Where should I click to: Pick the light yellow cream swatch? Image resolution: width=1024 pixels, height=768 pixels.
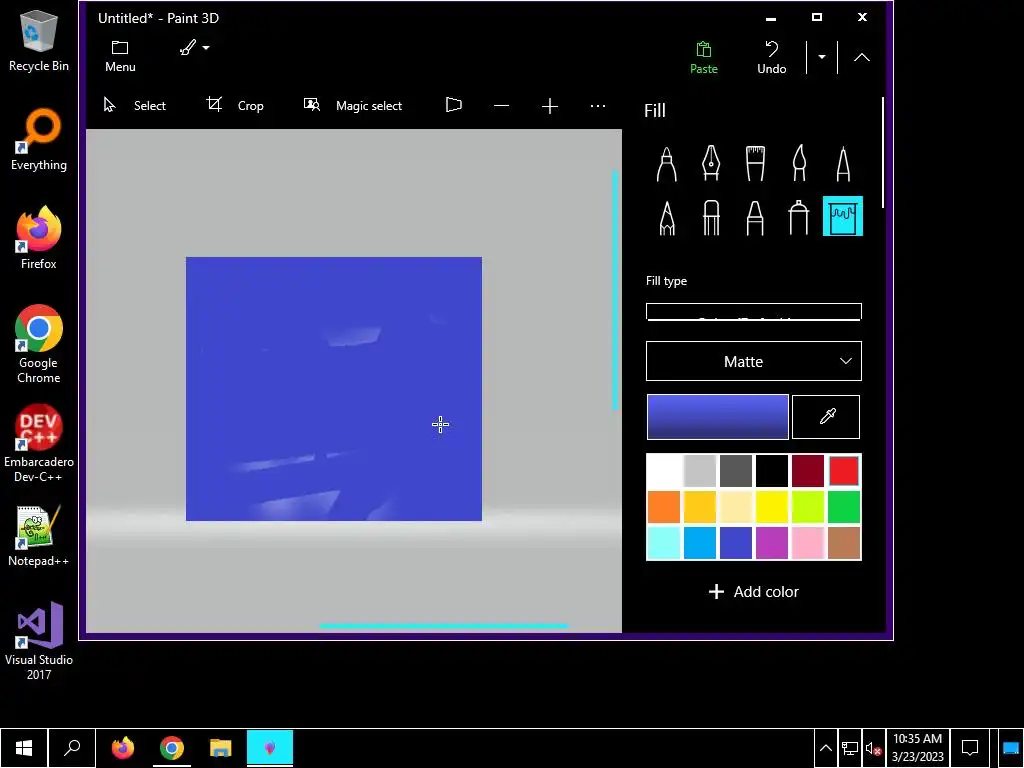(x=736, y=507)
